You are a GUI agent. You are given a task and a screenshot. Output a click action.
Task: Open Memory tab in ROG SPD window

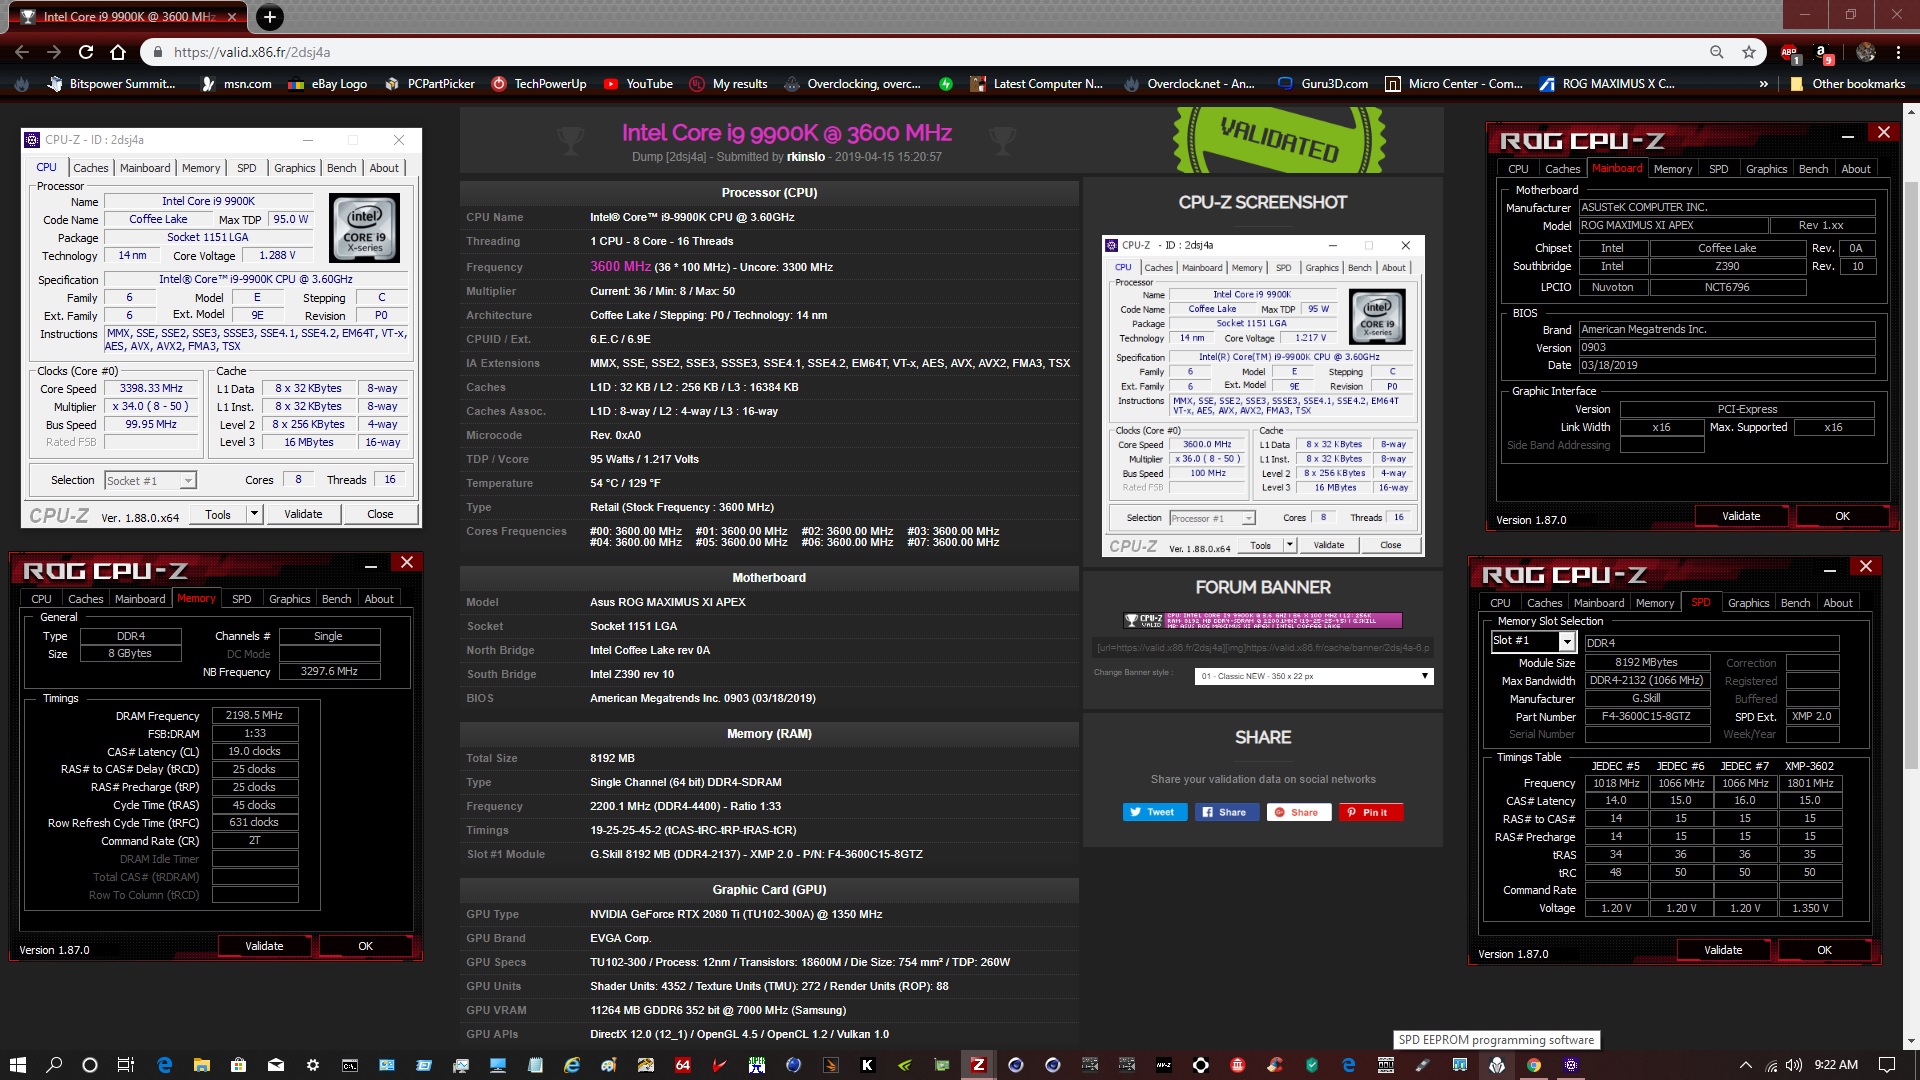click(1655, 603)
